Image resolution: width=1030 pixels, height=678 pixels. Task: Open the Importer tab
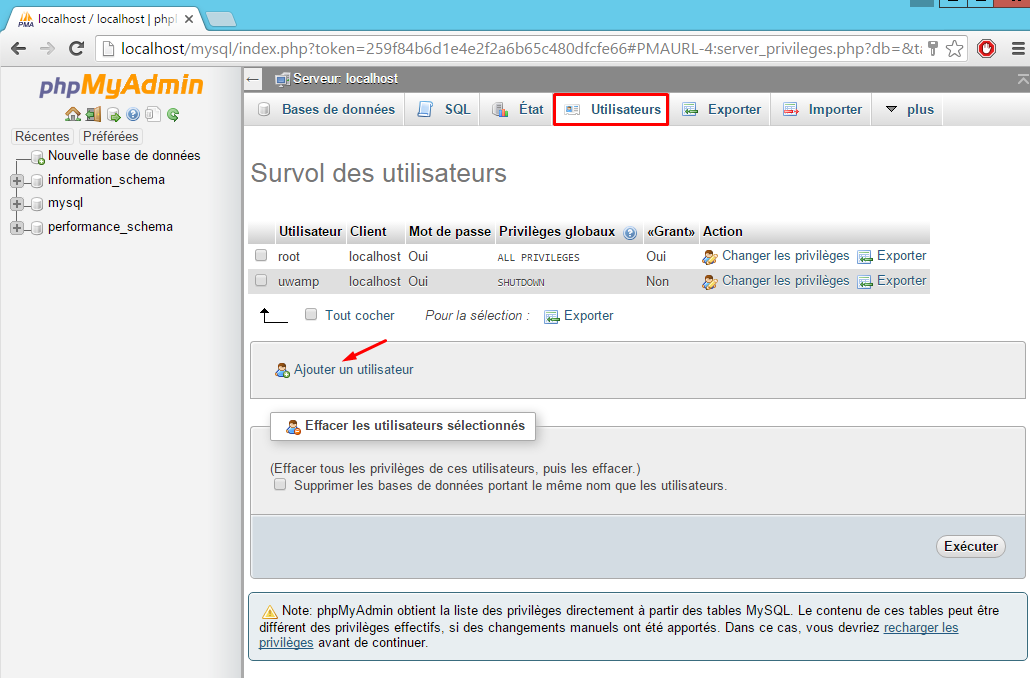[822, 110]
